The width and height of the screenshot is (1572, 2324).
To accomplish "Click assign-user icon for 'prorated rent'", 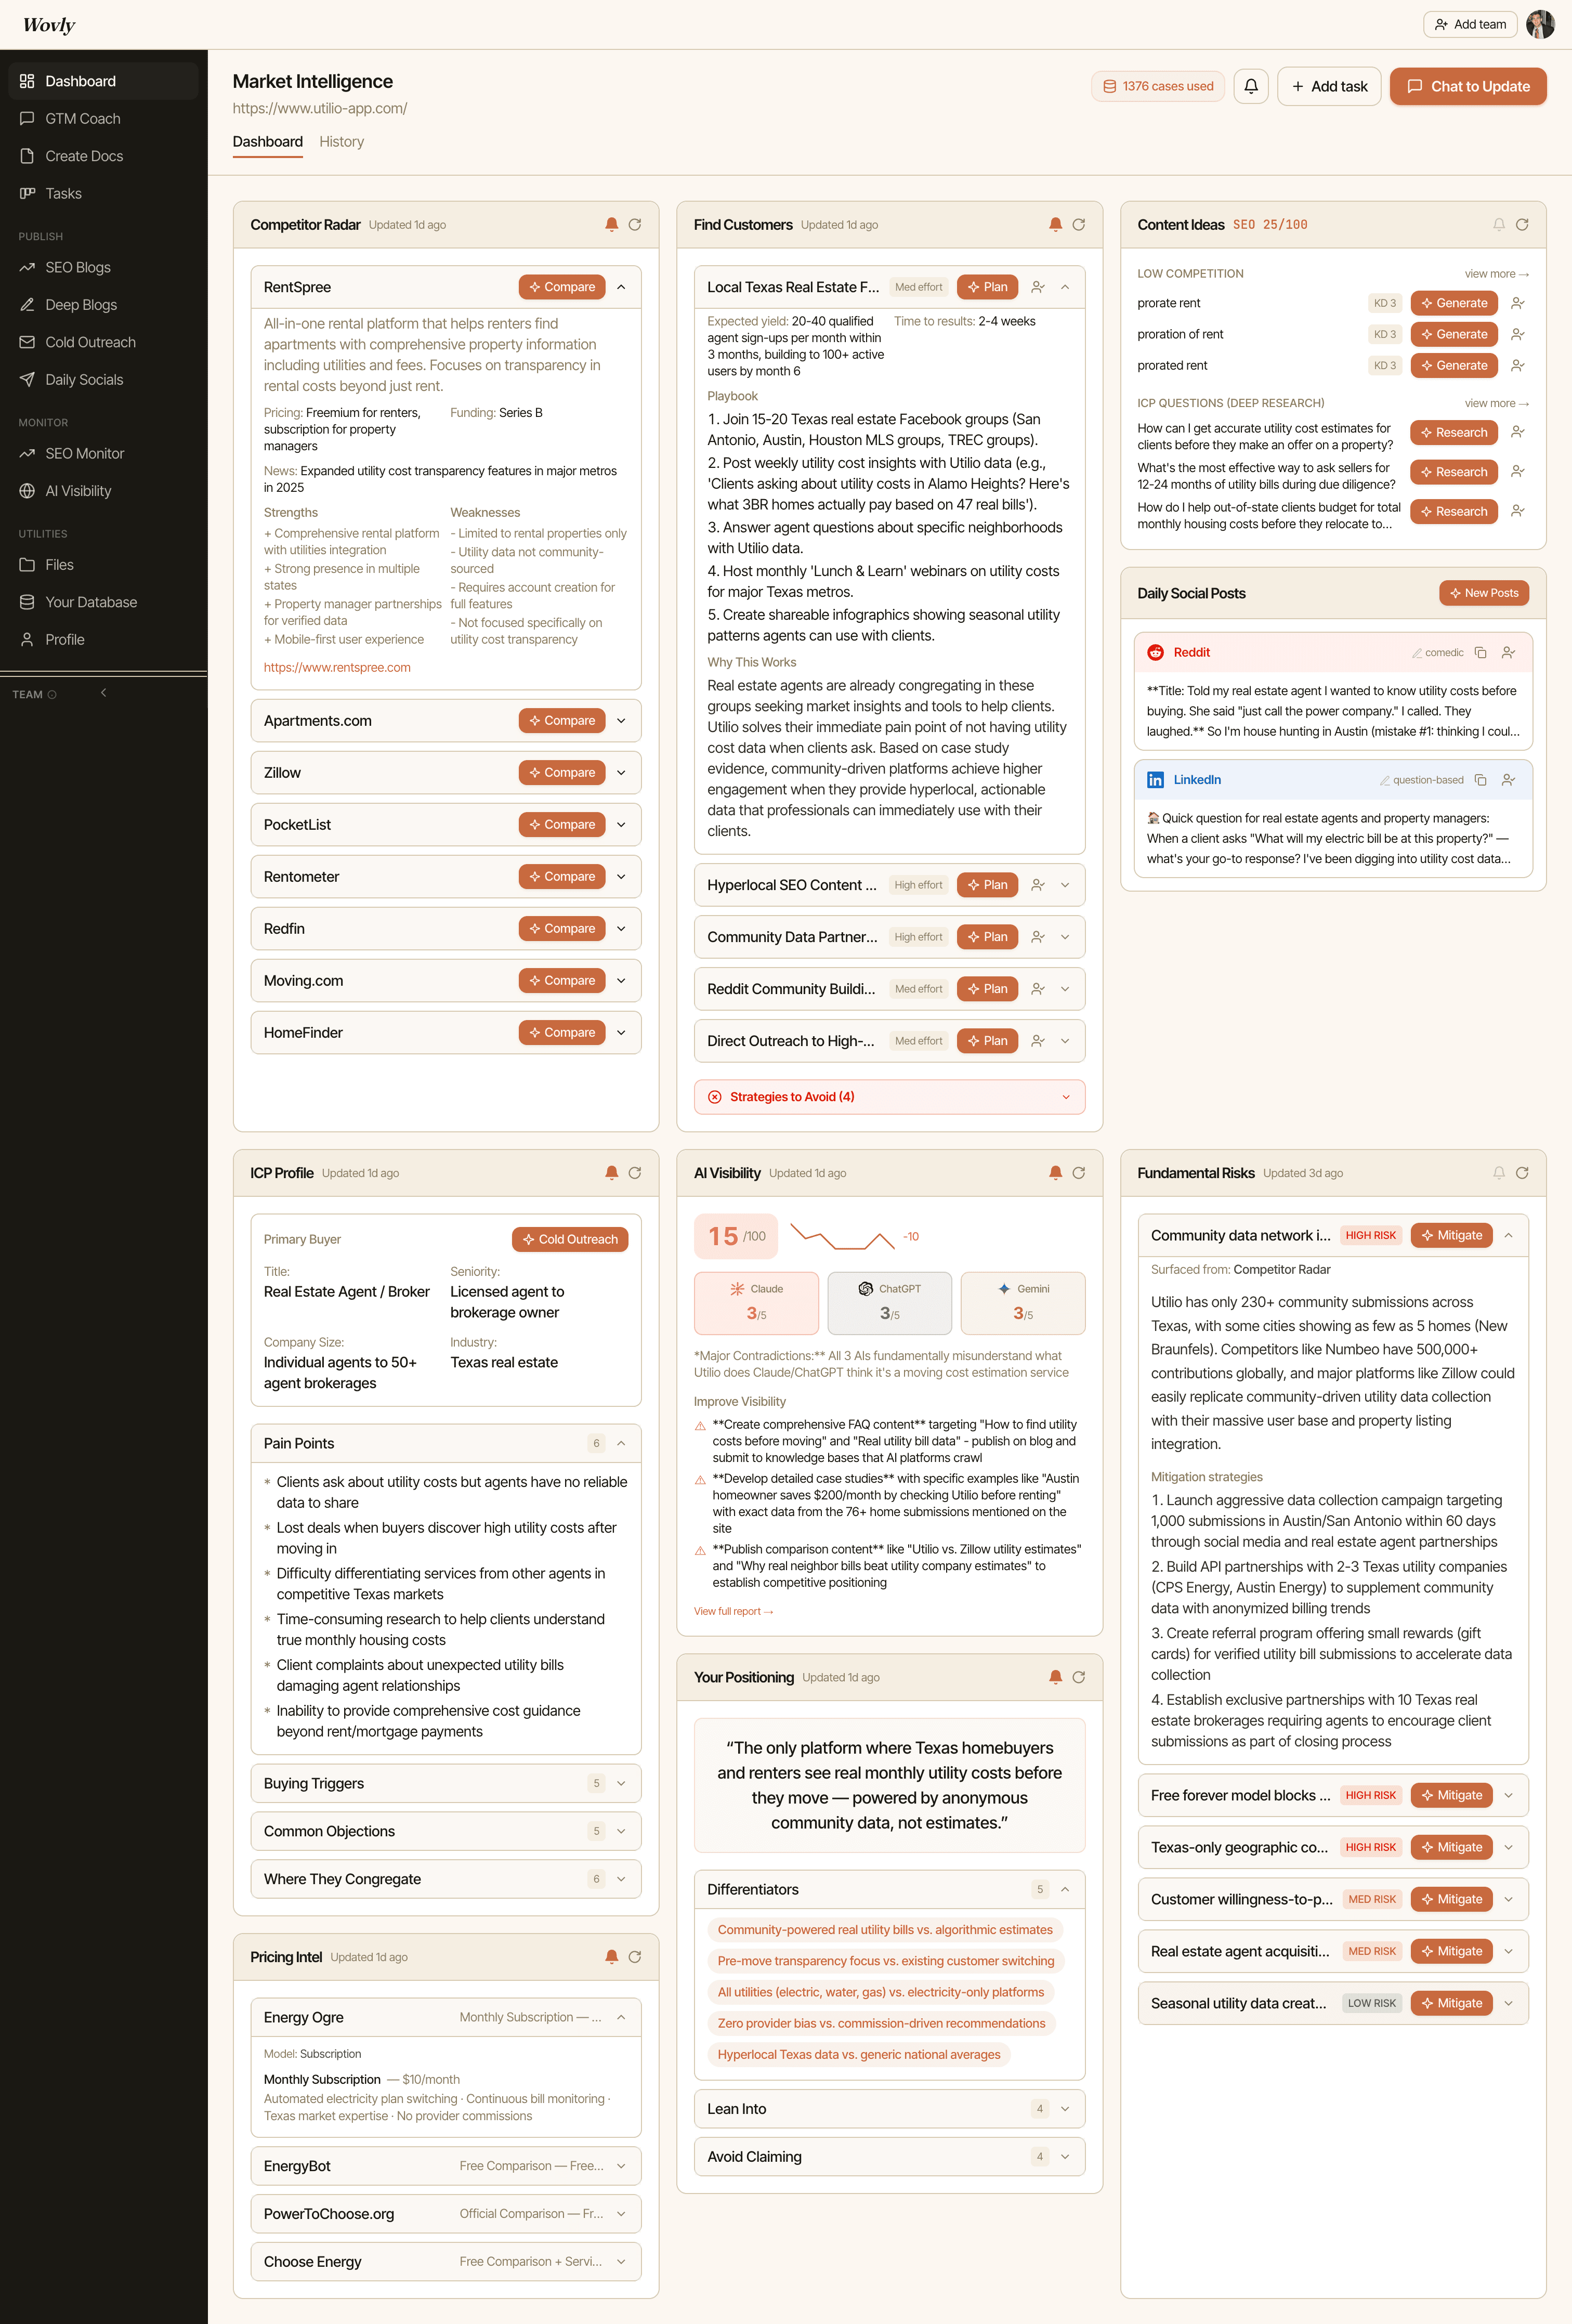I will click(1518, 365).
